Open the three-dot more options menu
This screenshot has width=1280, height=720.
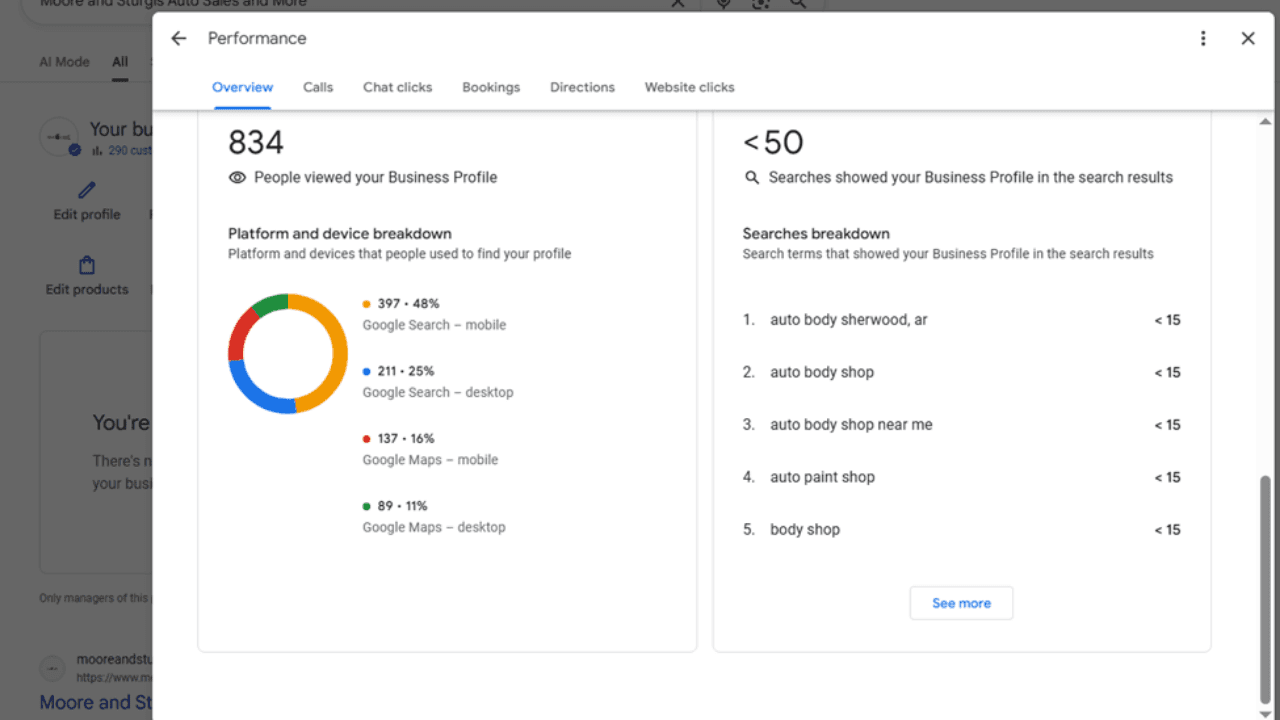[x=1203, y=38]
